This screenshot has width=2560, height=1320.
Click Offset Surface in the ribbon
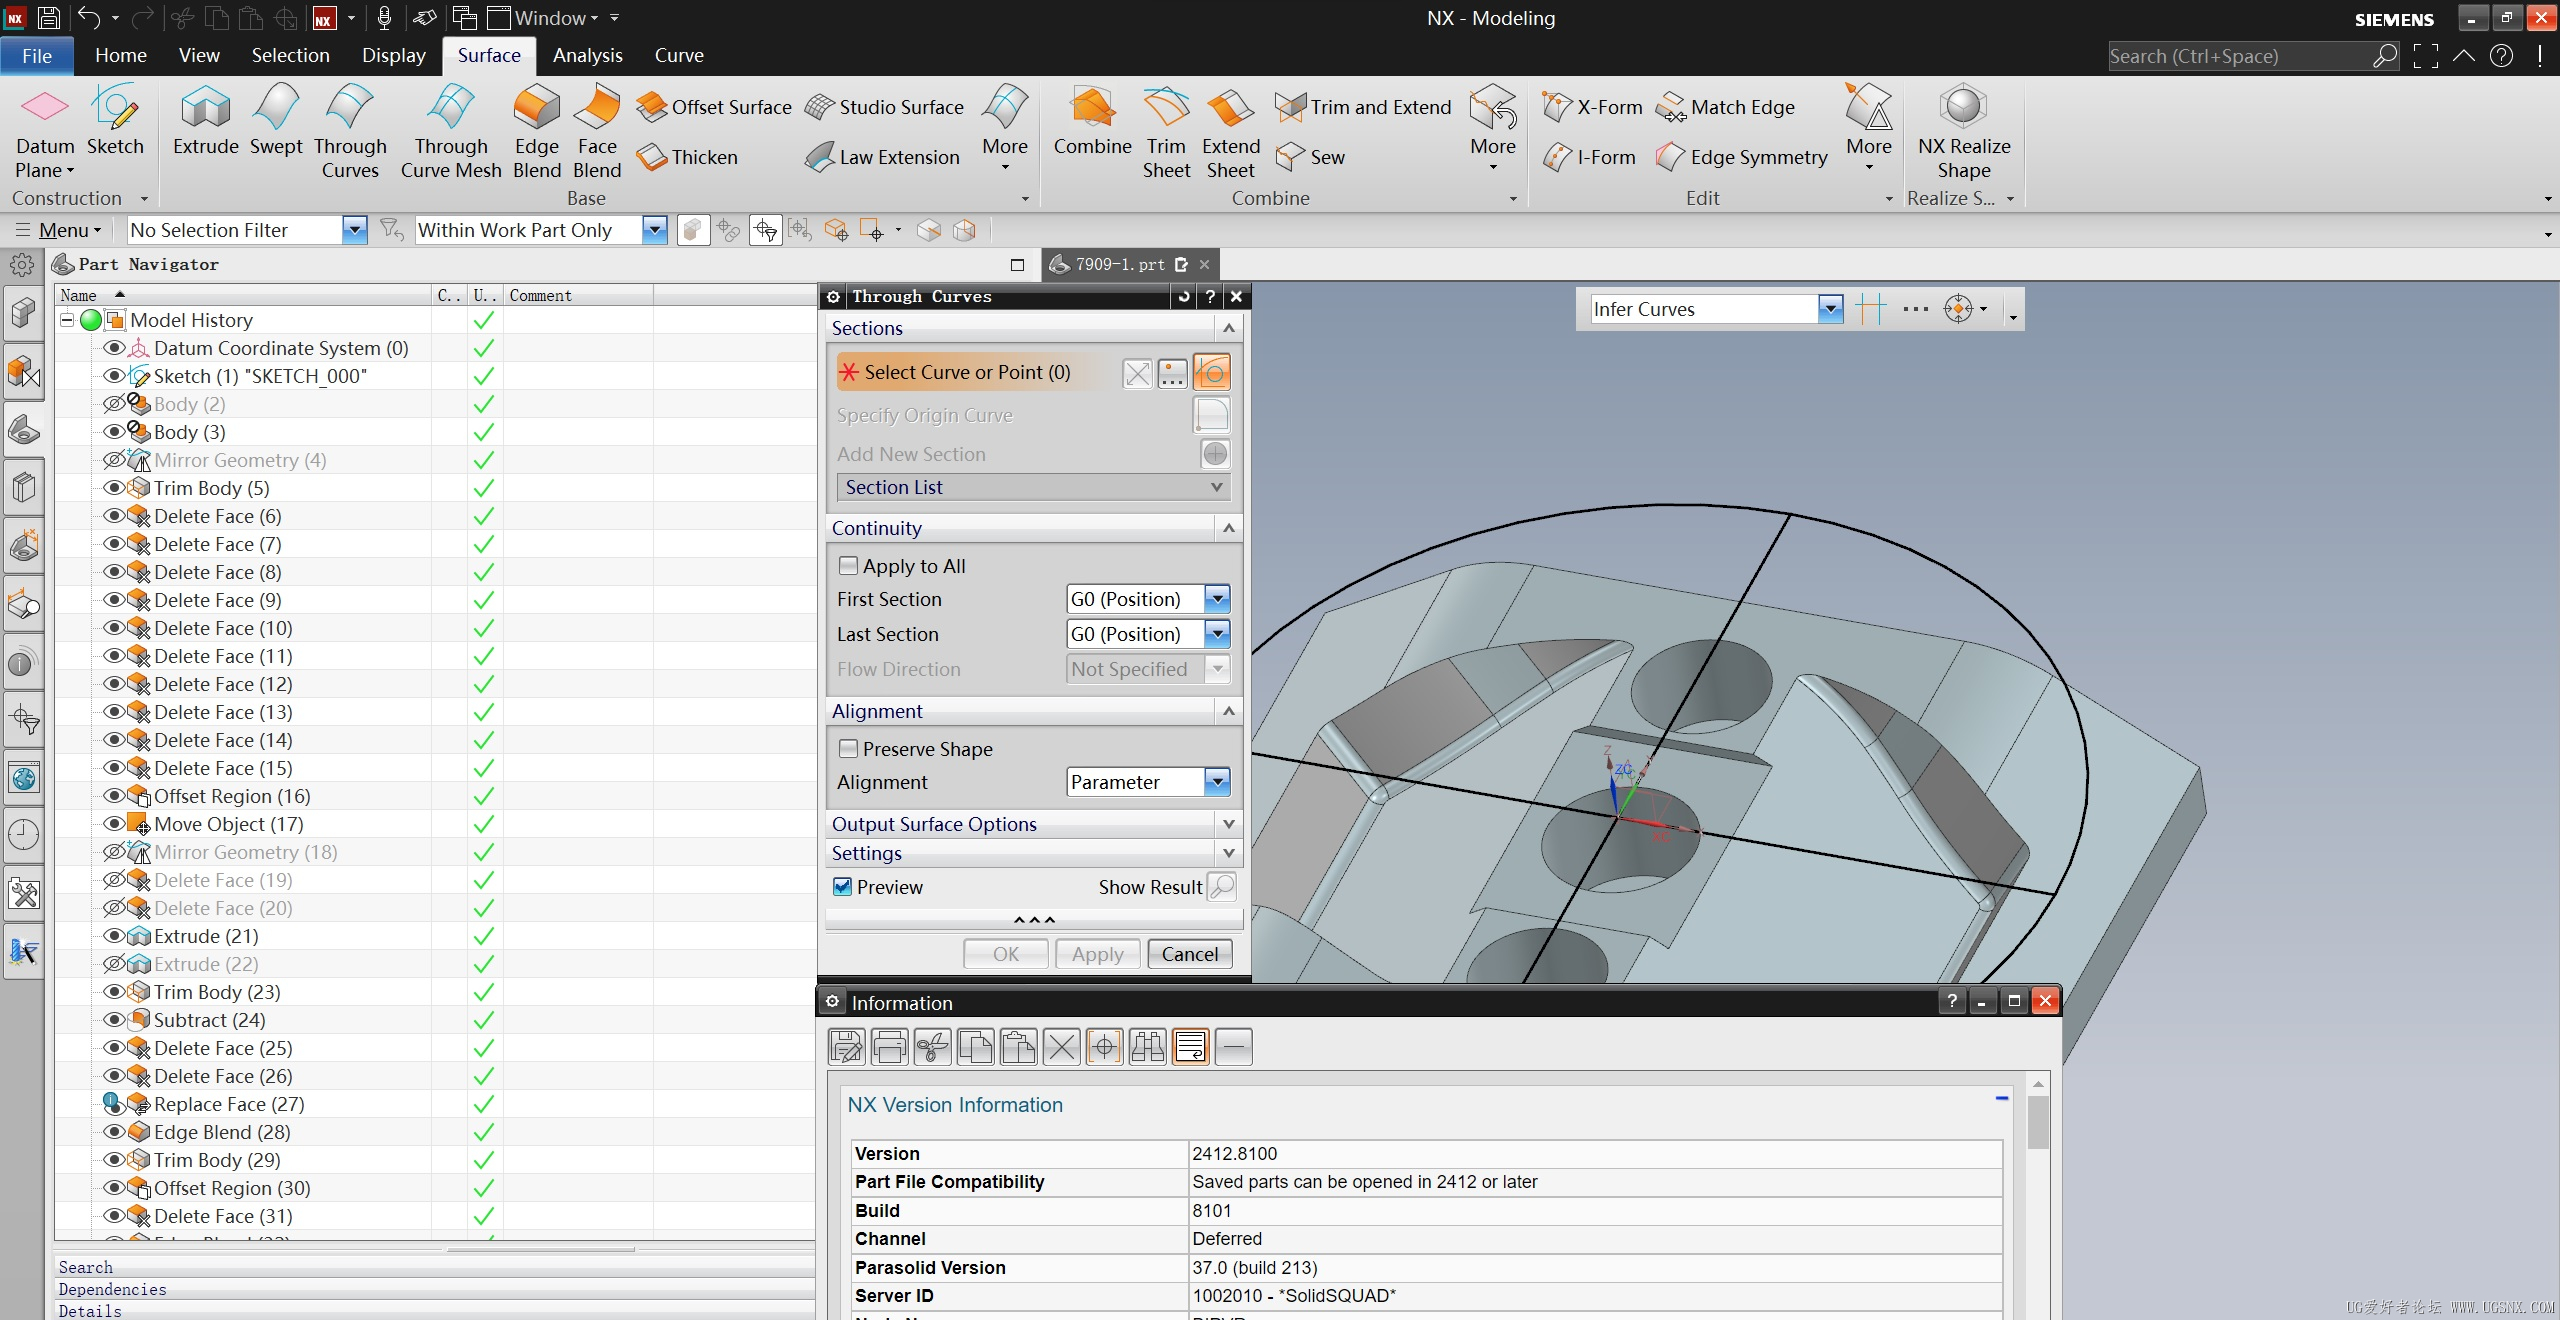point(714,107)
